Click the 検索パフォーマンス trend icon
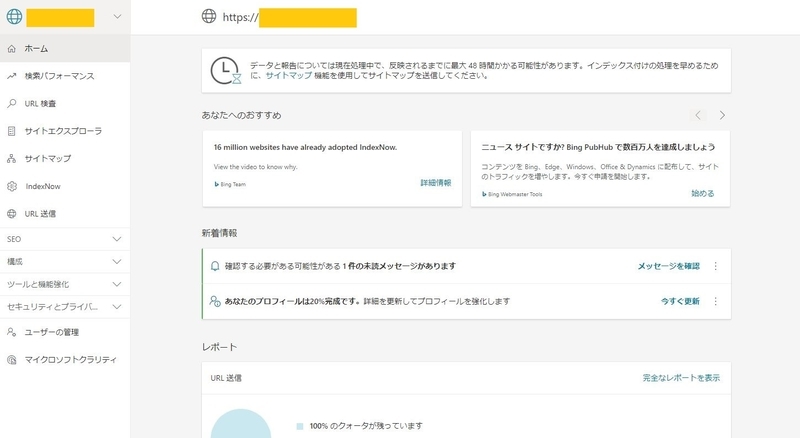The width and height of the screenshot is (800, 438). [12, 76]
